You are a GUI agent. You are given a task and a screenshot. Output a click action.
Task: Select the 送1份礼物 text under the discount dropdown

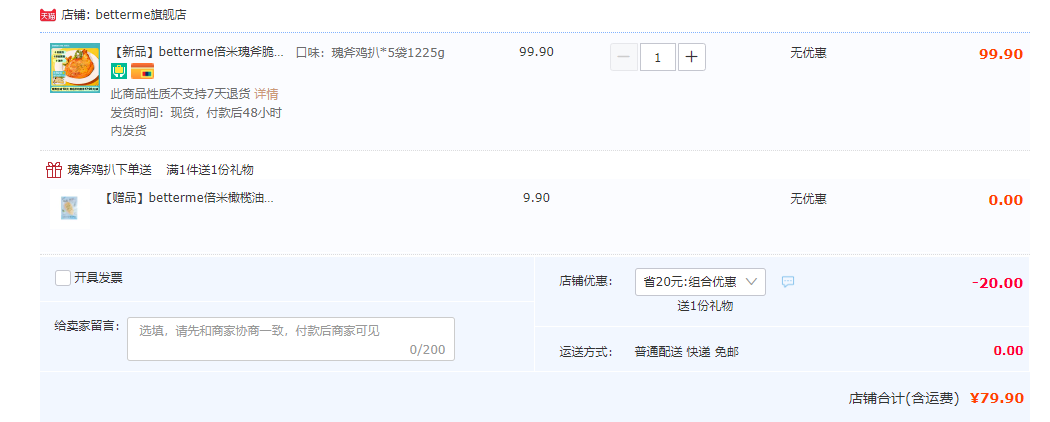click(x=705, y=306)
